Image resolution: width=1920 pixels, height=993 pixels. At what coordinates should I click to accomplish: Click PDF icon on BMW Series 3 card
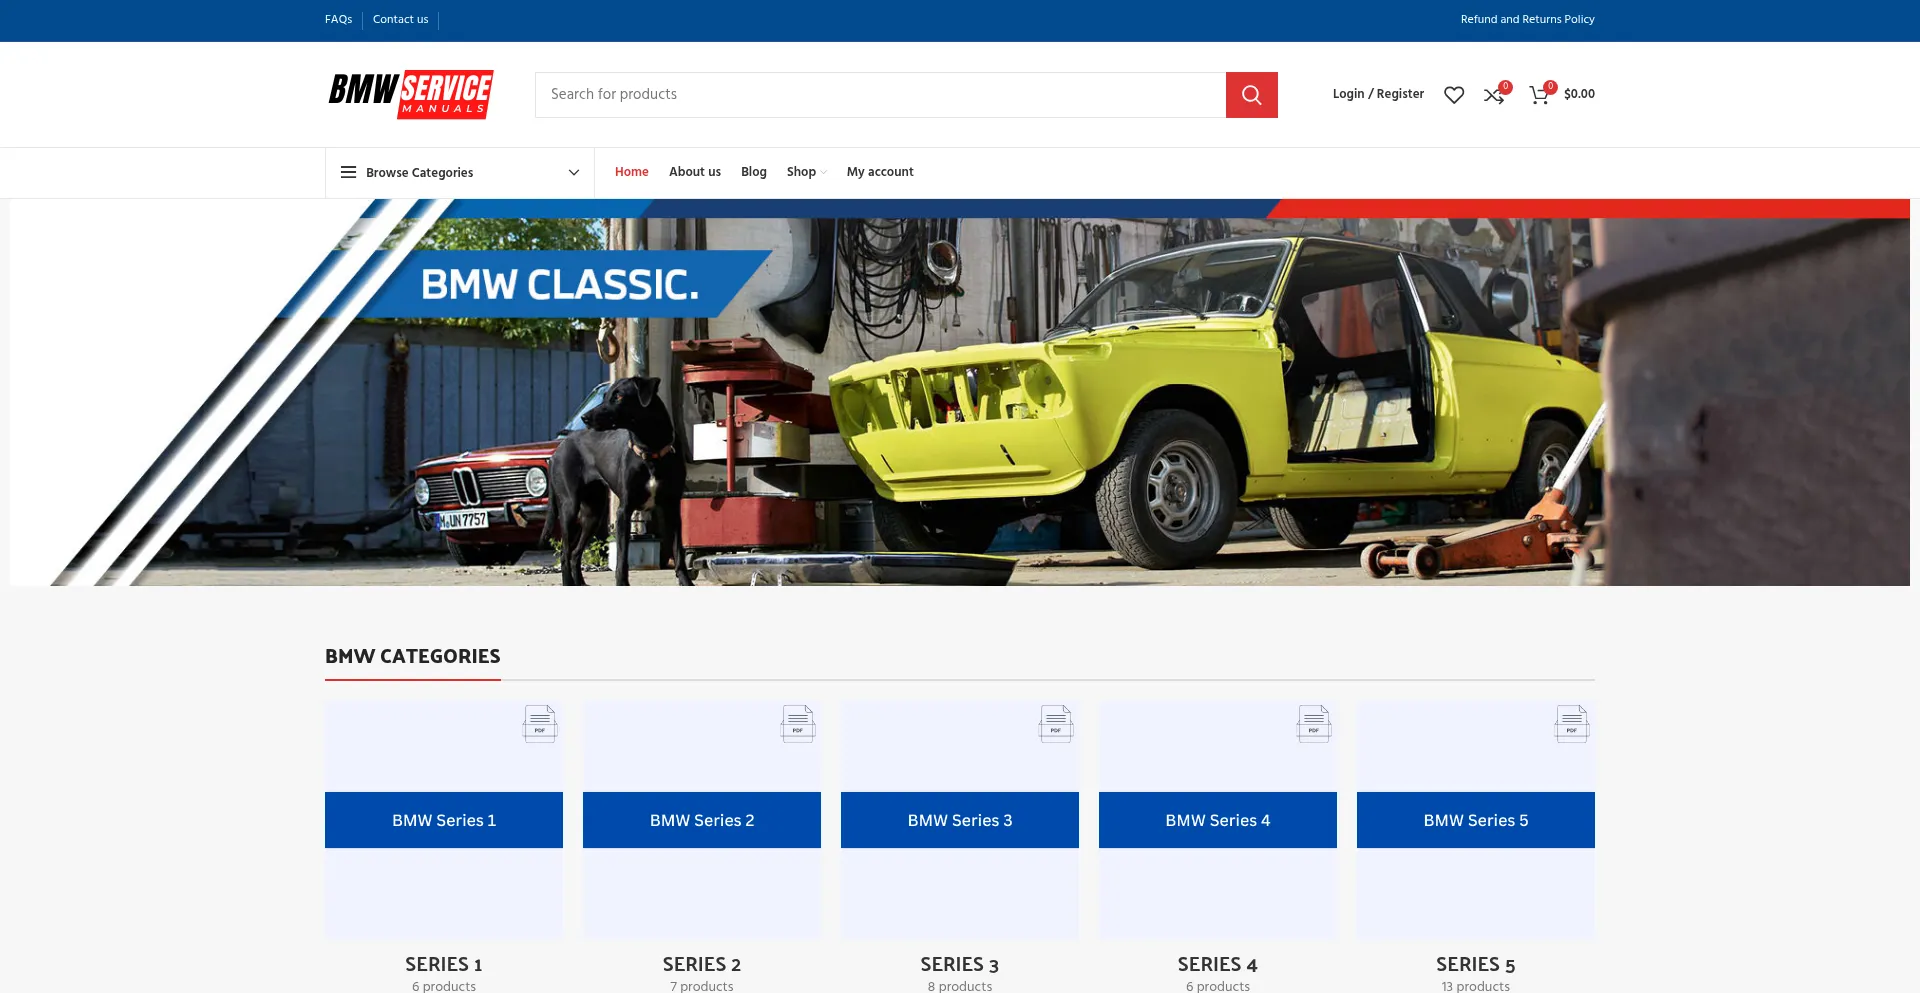(x=1056, y=723)
